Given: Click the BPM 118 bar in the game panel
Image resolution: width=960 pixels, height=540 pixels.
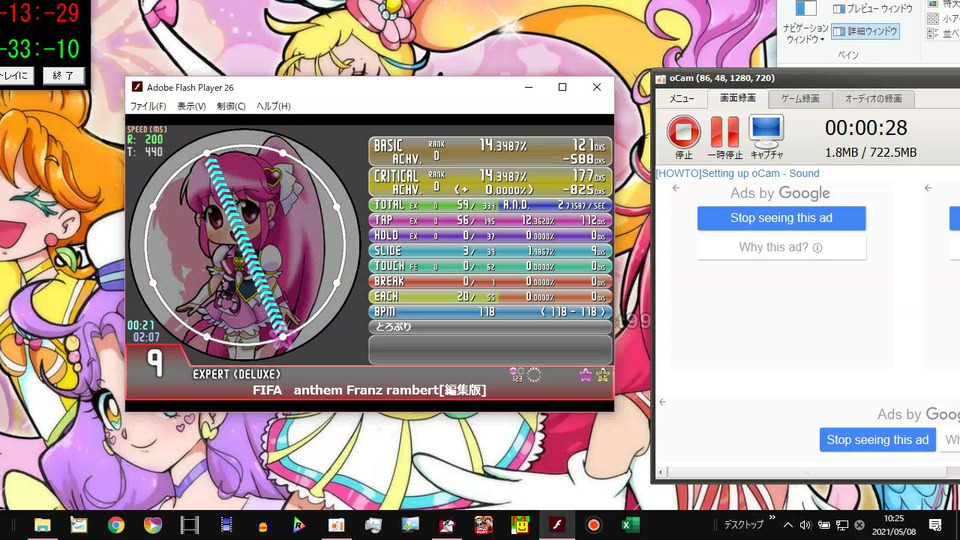Looking at the screenshot, I should pos(490,312).
